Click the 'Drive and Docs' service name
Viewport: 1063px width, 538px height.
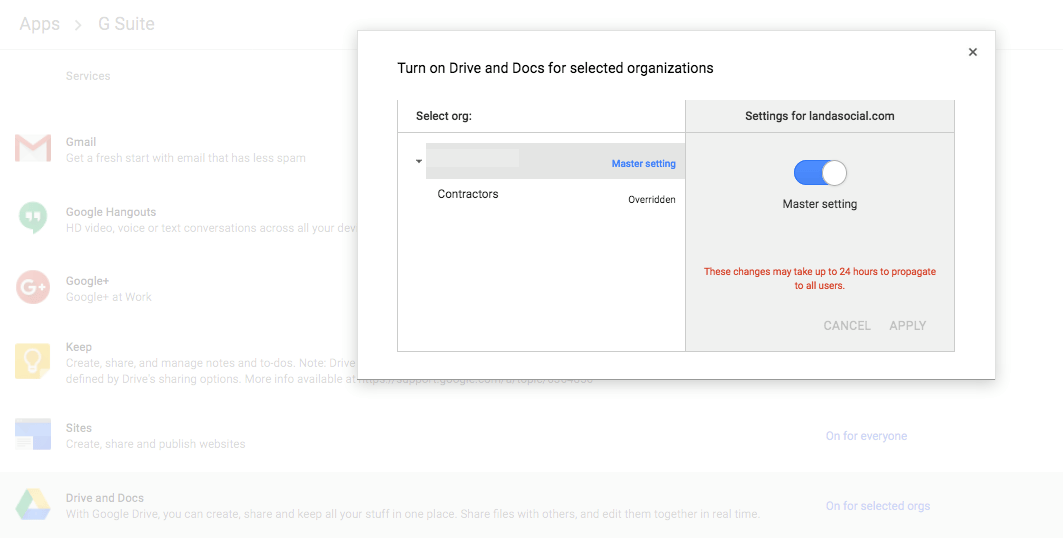click(105, 498)
